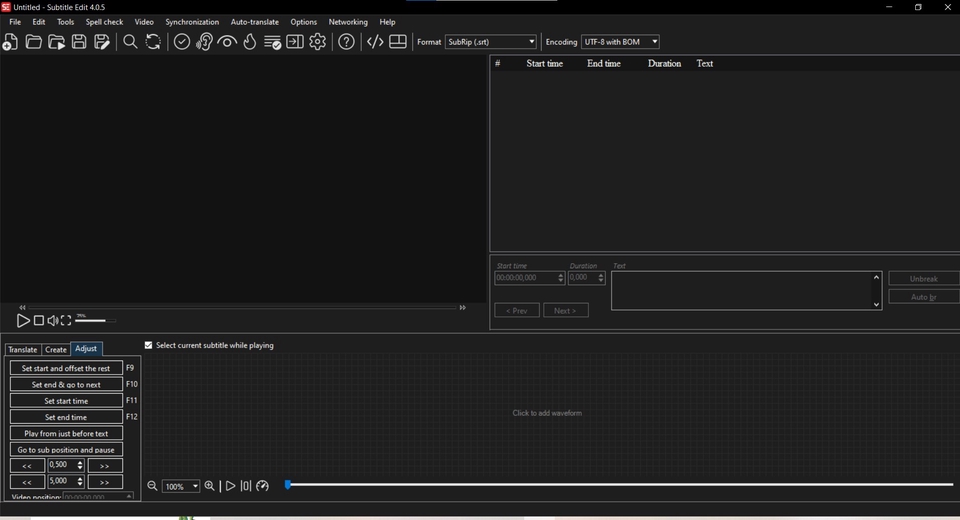The width and height of the screenshot is (960, 520).
Task: Click the Auto br button
Action: pyautogui.click(x=924, y=297)
